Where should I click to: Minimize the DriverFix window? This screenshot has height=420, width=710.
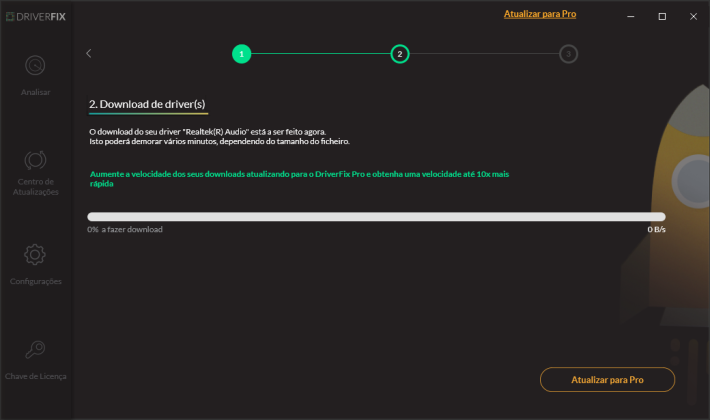click(x=630, y=17)
